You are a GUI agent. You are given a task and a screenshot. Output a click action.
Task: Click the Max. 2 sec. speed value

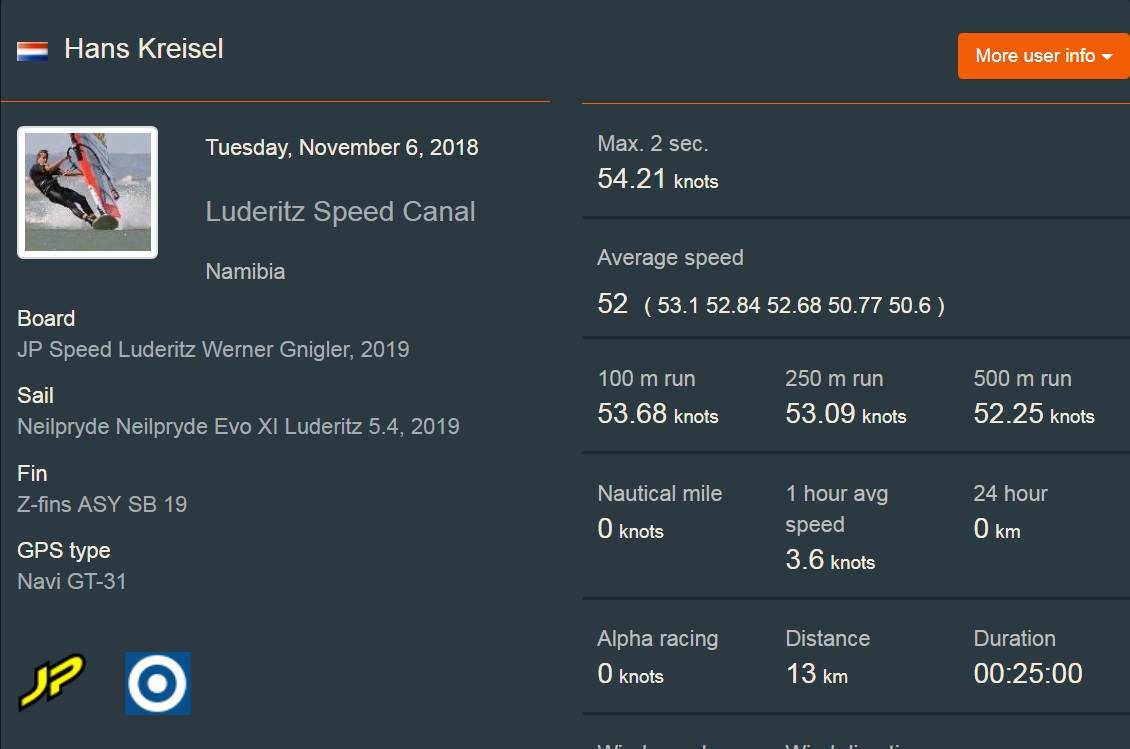tap(657, 180)
